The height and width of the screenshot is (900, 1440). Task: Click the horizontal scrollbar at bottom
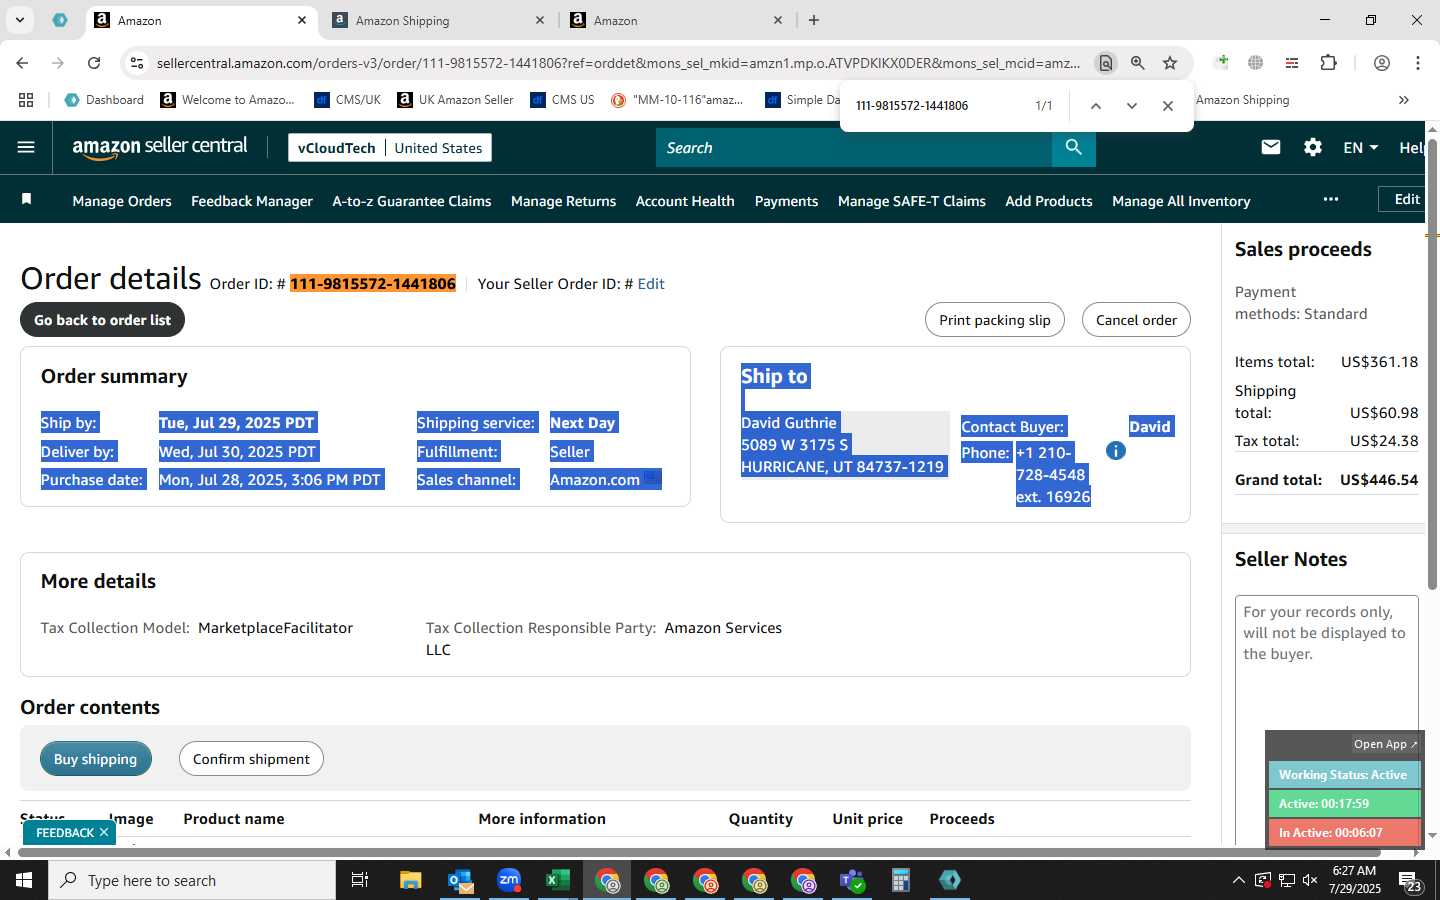[x=700, y=853]
